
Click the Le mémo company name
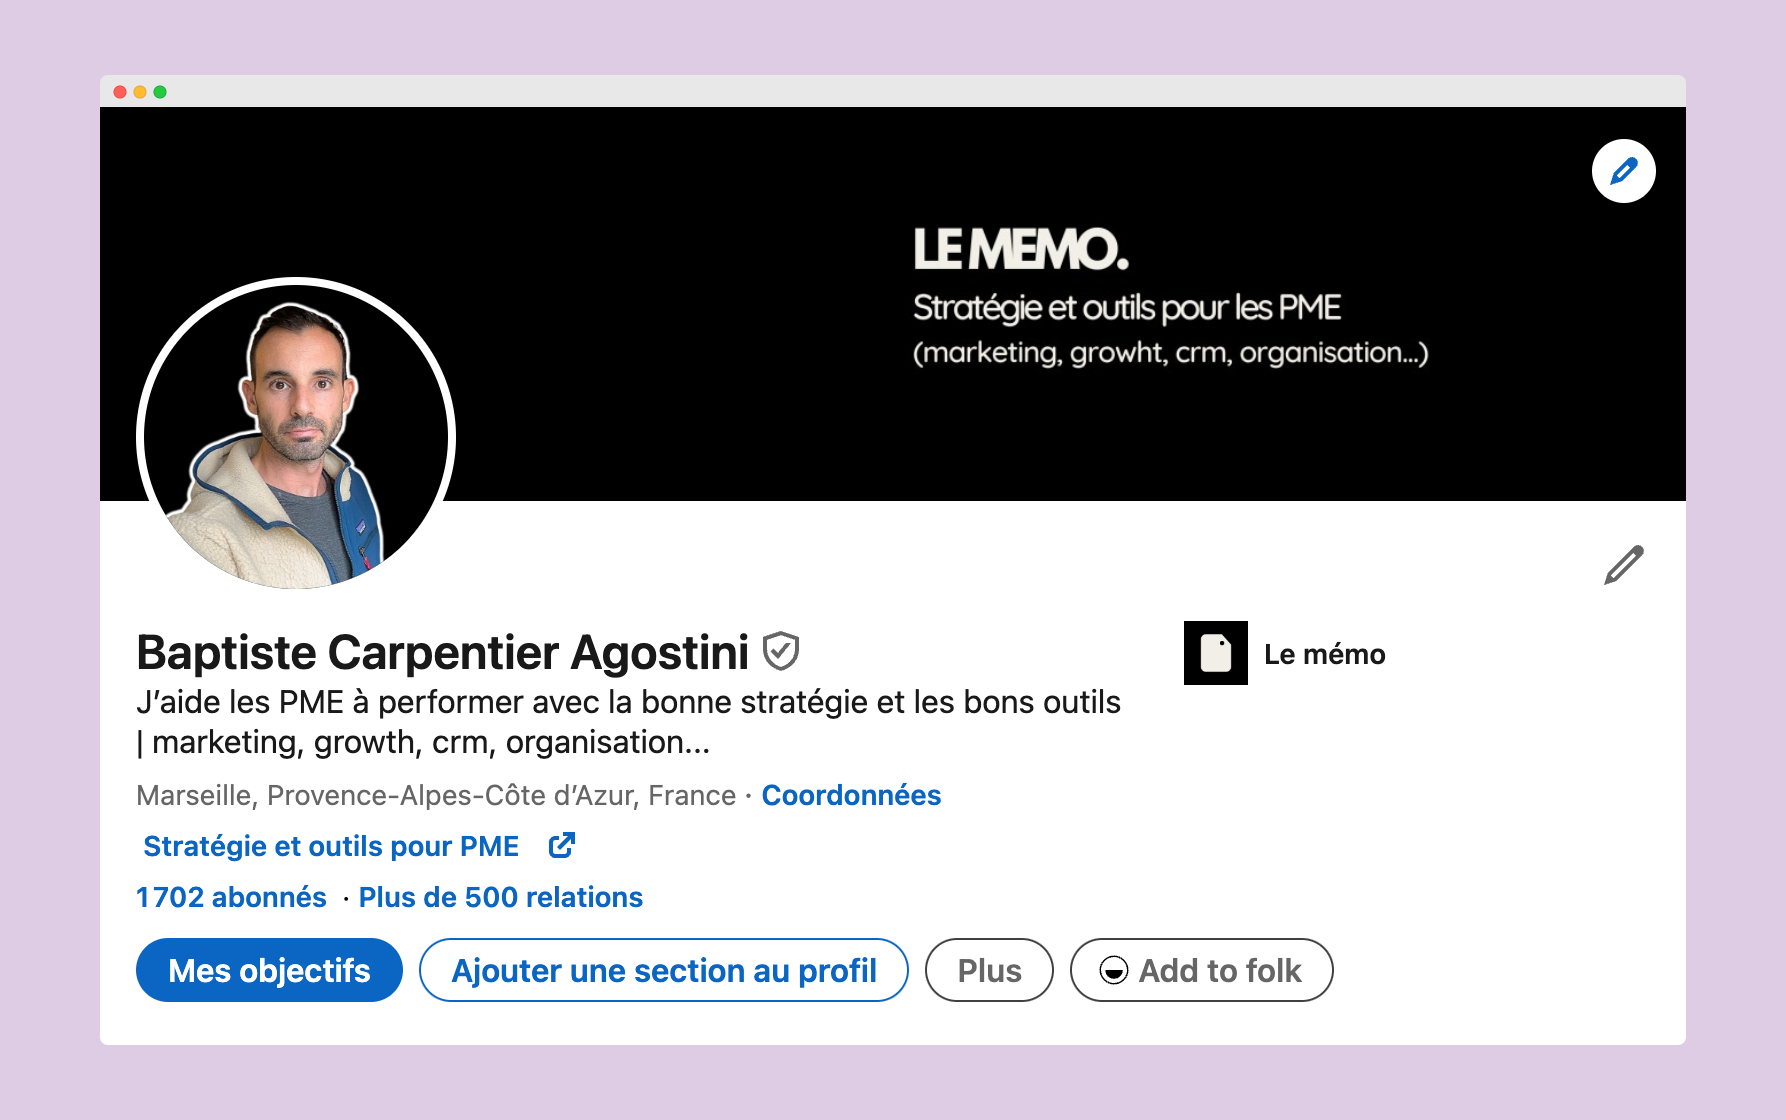point(1325,654)
